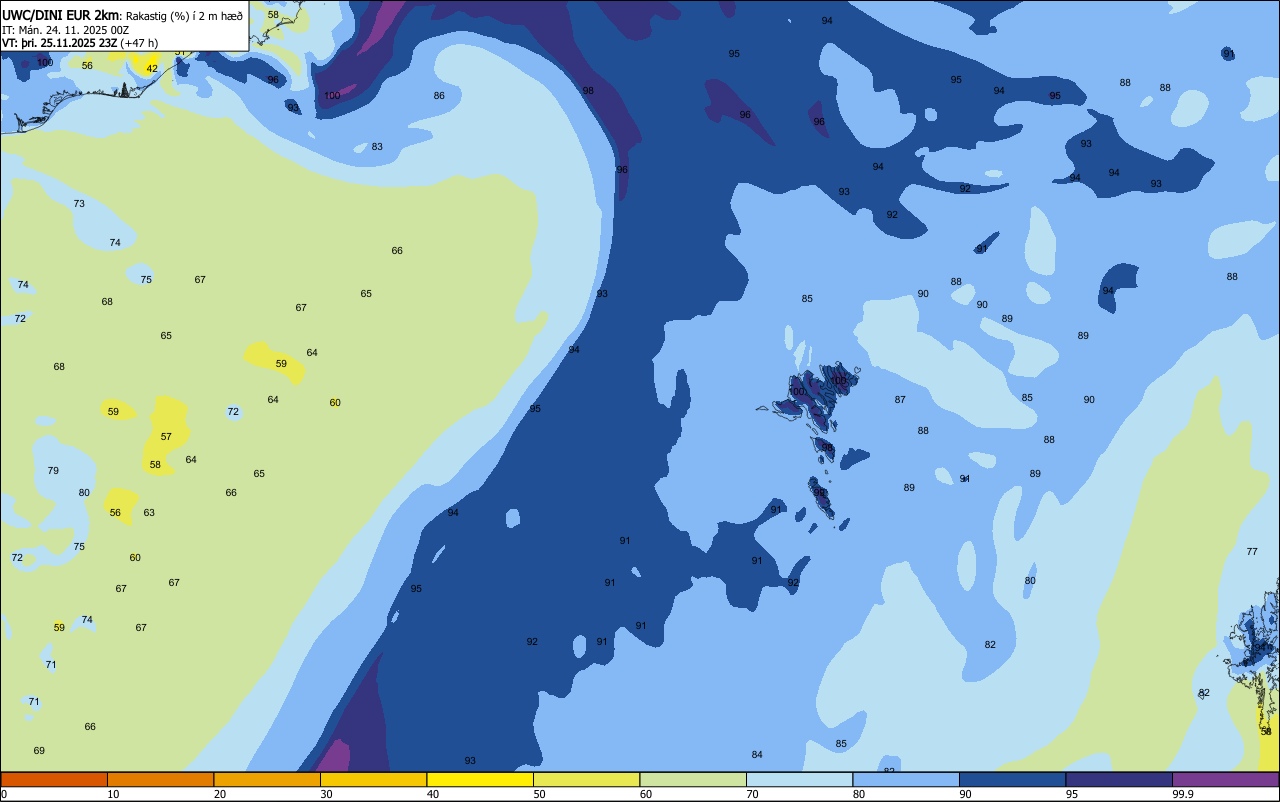The image size is (1280, 802).
Task: Click the 95–99.9 indigo legend swatch
Action: click(x=1119, y=779)
